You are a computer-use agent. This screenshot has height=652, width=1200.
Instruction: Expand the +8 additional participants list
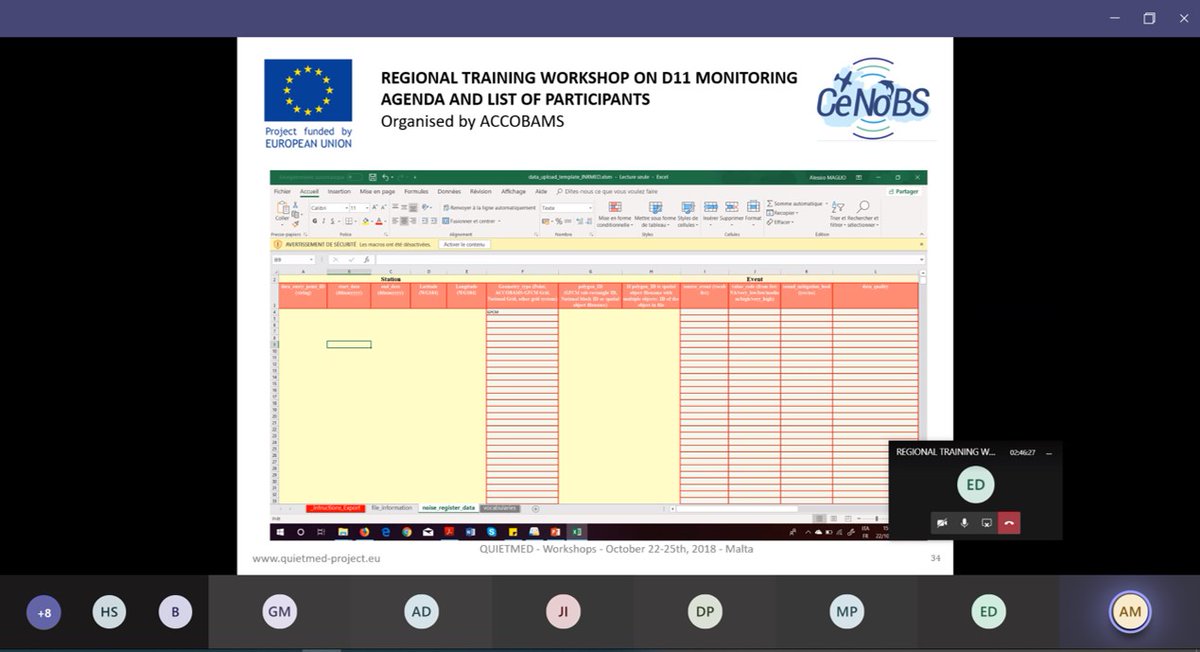tap(44, 612)
